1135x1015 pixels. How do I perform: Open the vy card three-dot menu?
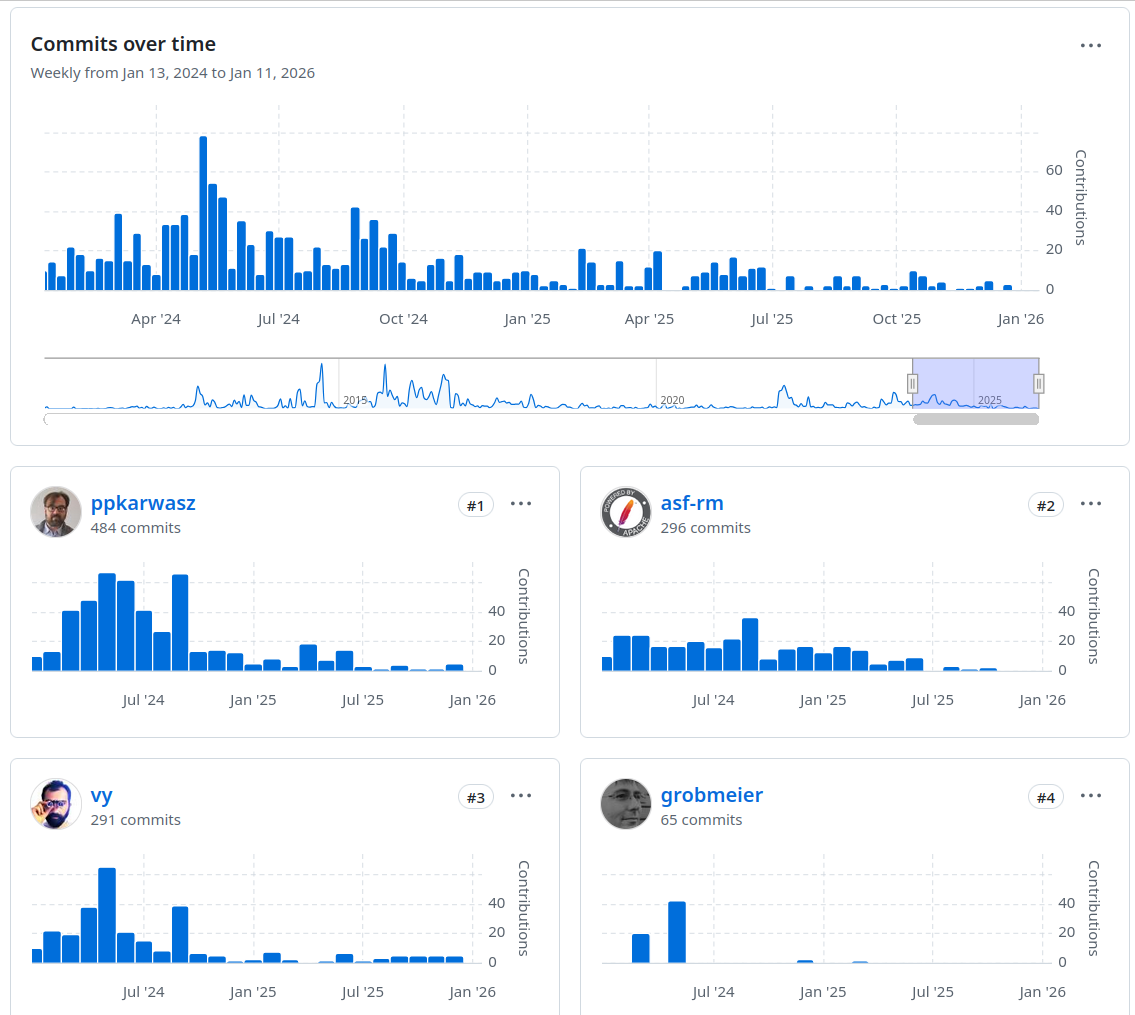pos(520,796)
